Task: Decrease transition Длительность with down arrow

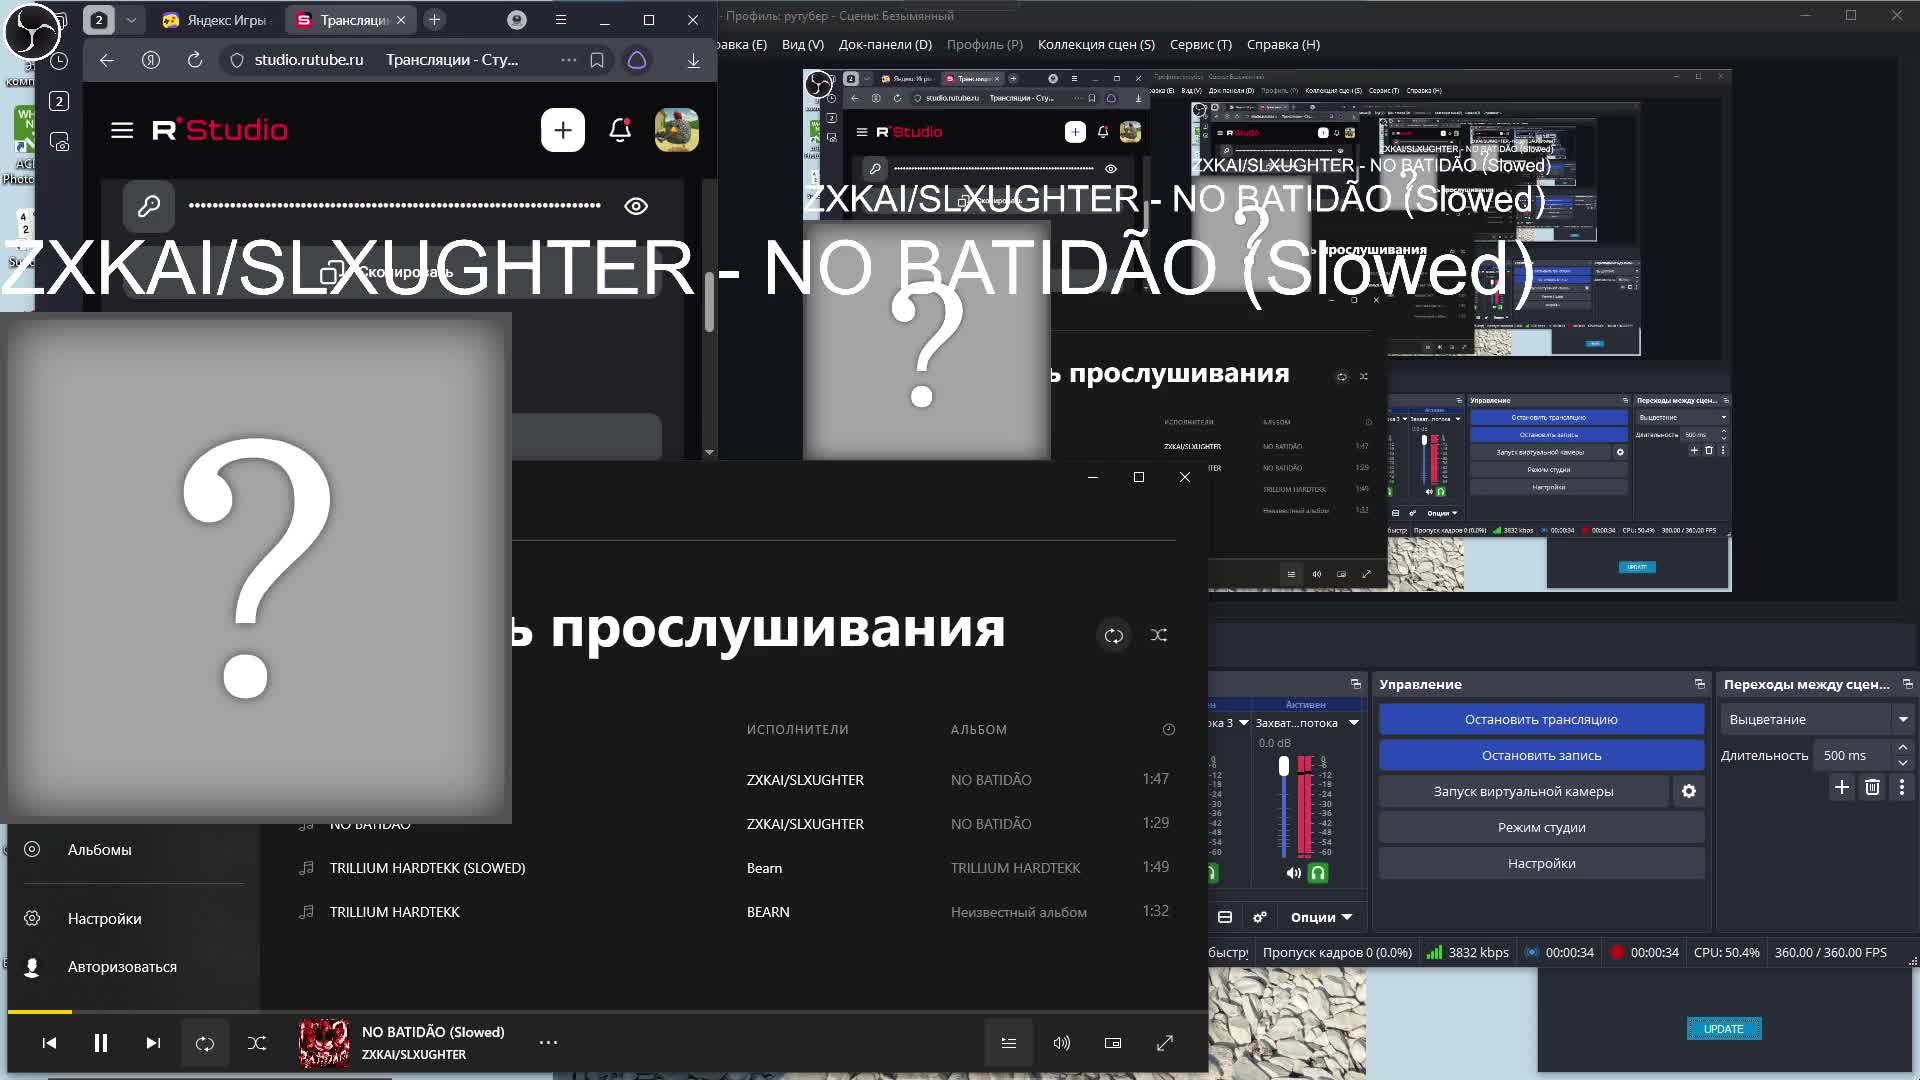Action: click(1902, 762)
